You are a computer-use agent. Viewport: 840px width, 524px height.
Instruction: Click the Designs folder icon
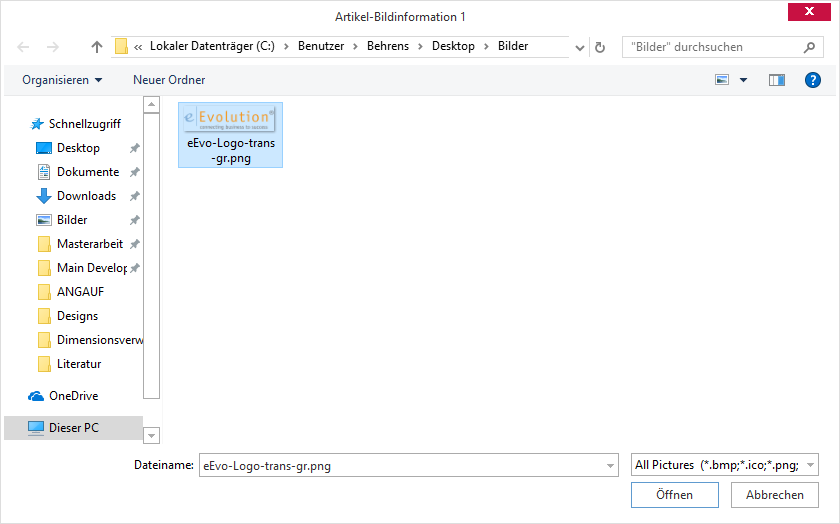click(x=44, y=316)
